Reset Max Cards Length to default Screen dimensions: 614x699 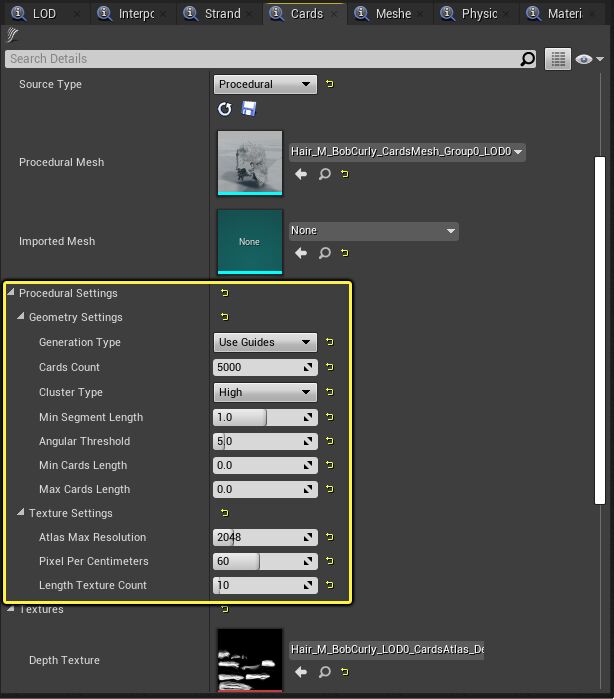pos(330,489)
